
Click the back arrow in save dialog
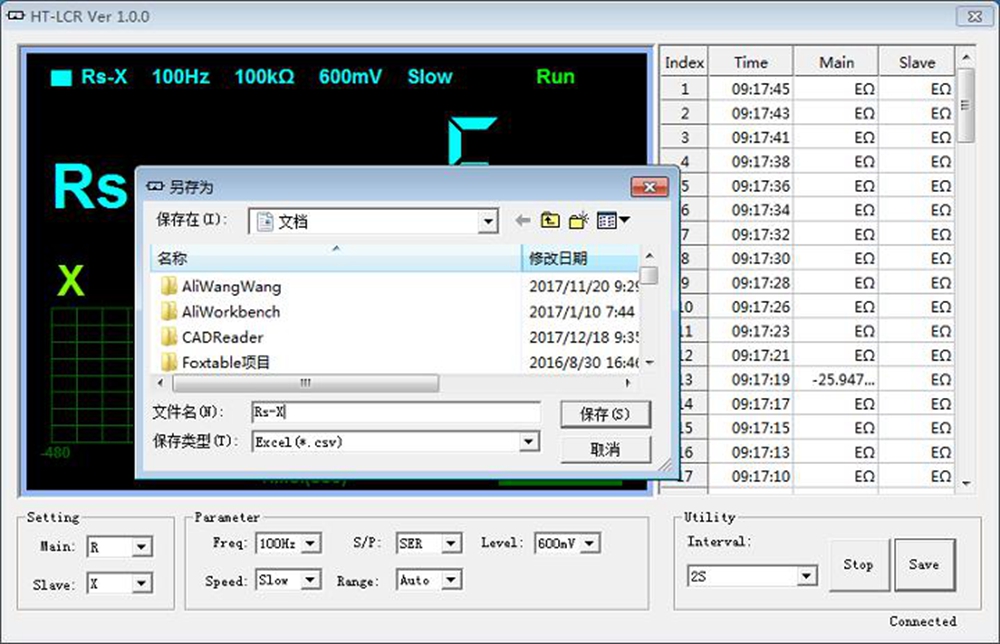[522, 221]
